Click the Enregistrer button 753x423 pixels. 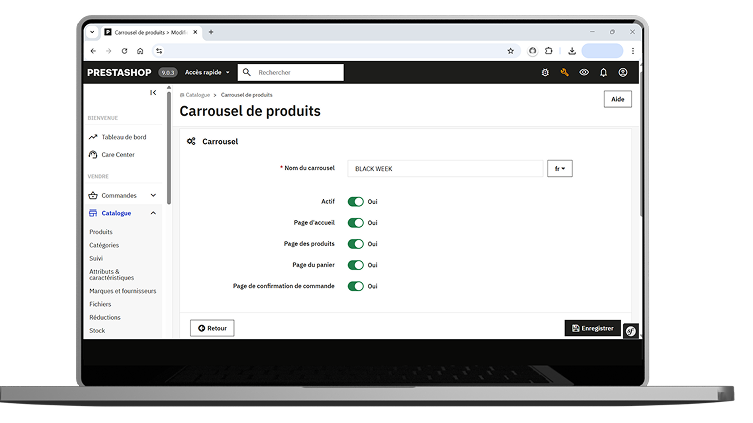593,328
